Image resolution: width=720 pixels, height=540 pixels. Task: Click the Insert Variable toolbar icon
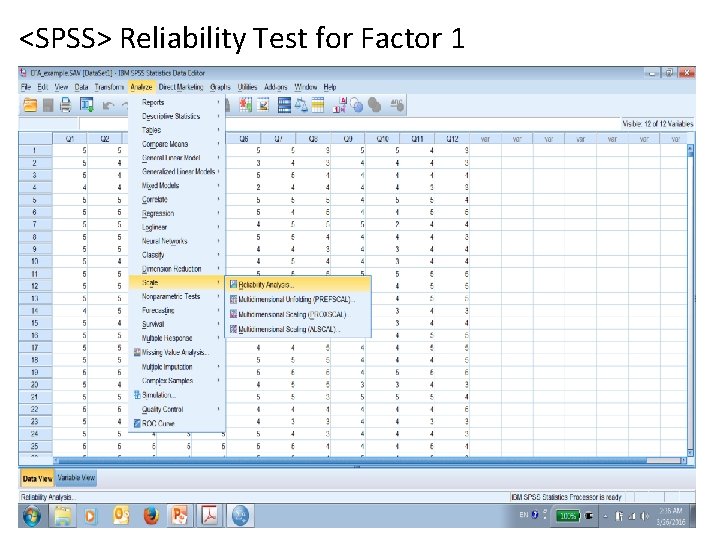click(264, 106)
